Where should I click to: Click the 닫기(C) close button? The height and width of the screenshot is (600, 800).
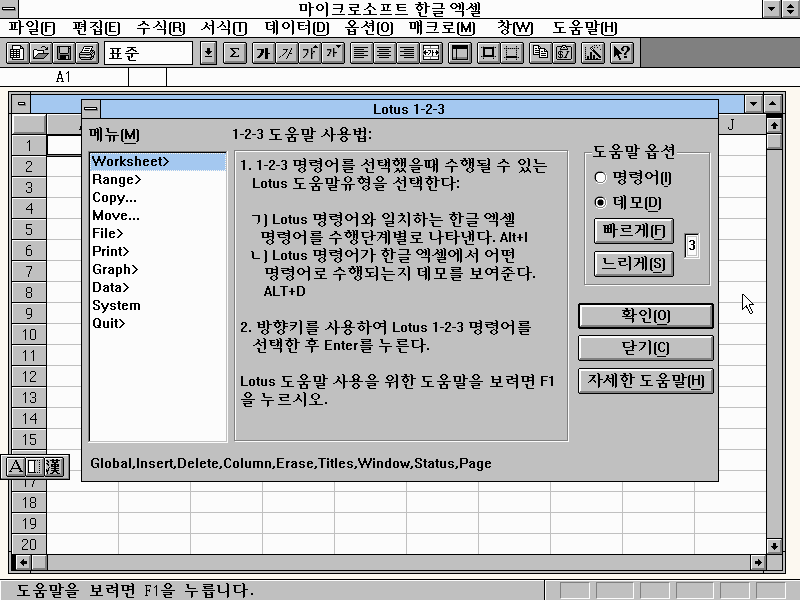coord(645,348)
